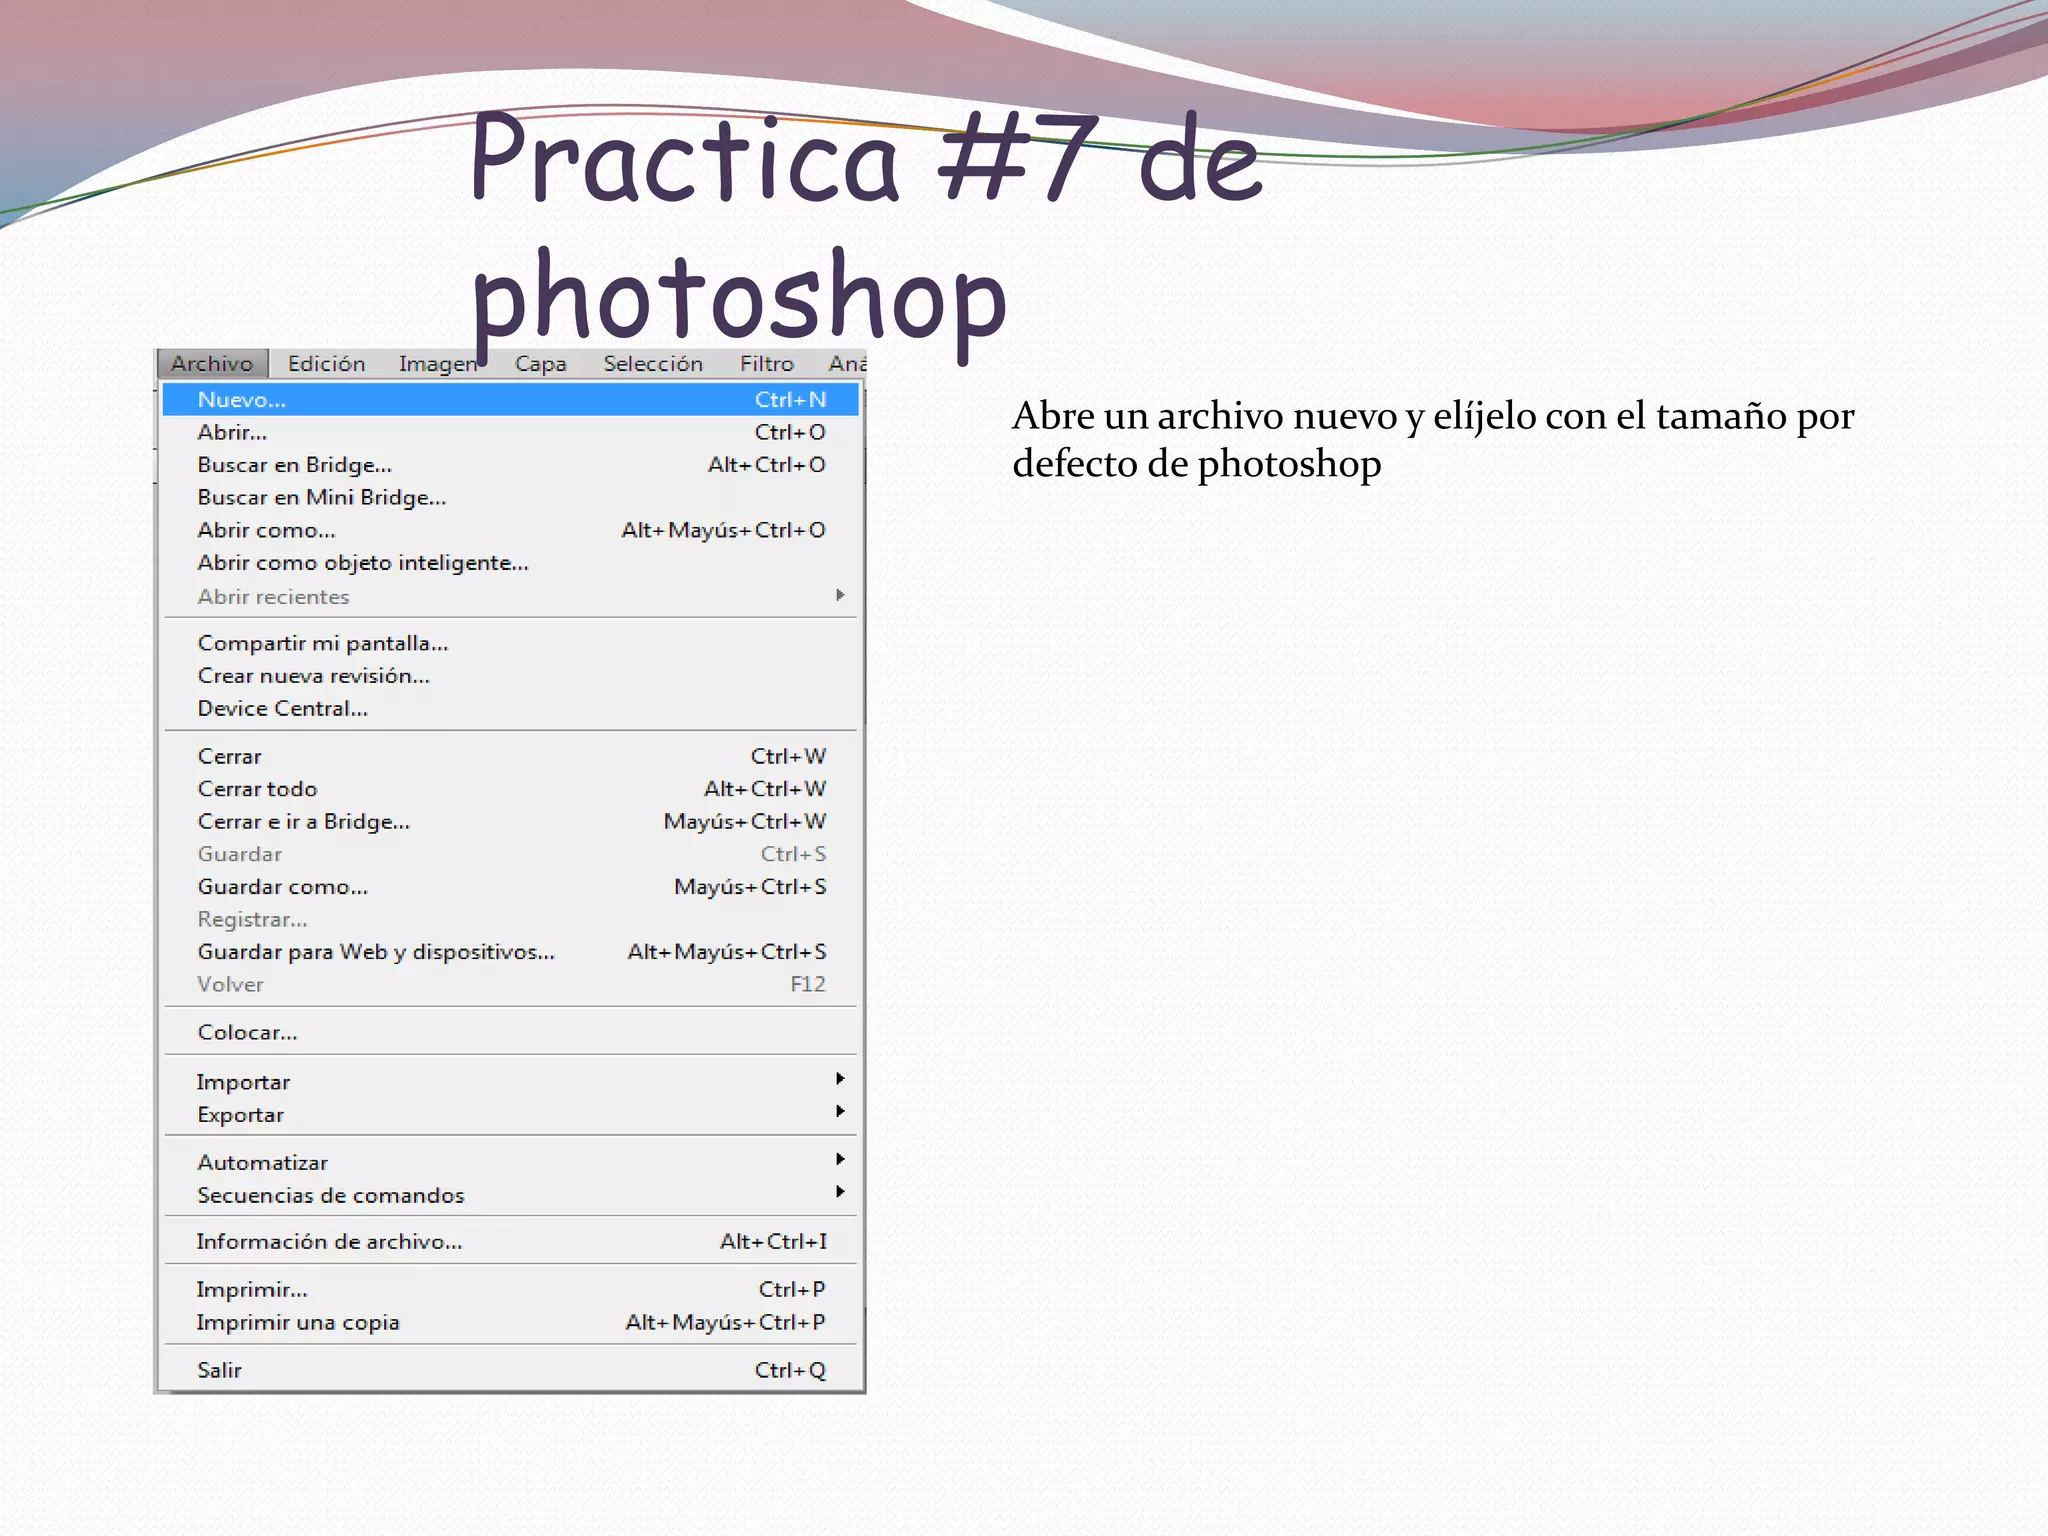This screenshot has width=2048, height=1536.
Task: Select Abrir como objeto inteligente...
Action: pyautogui.click(x=362, y=563)
